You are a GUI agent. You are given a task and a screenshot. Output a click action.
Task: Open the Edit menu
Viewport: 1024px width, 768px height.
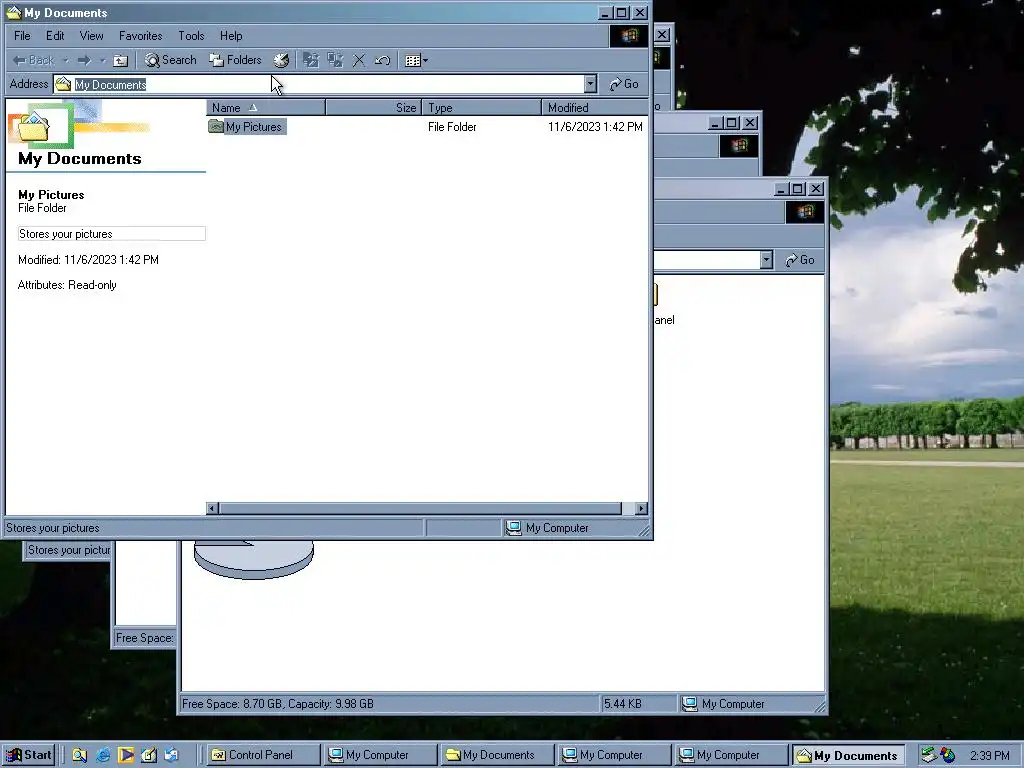(x=55, y=36)
